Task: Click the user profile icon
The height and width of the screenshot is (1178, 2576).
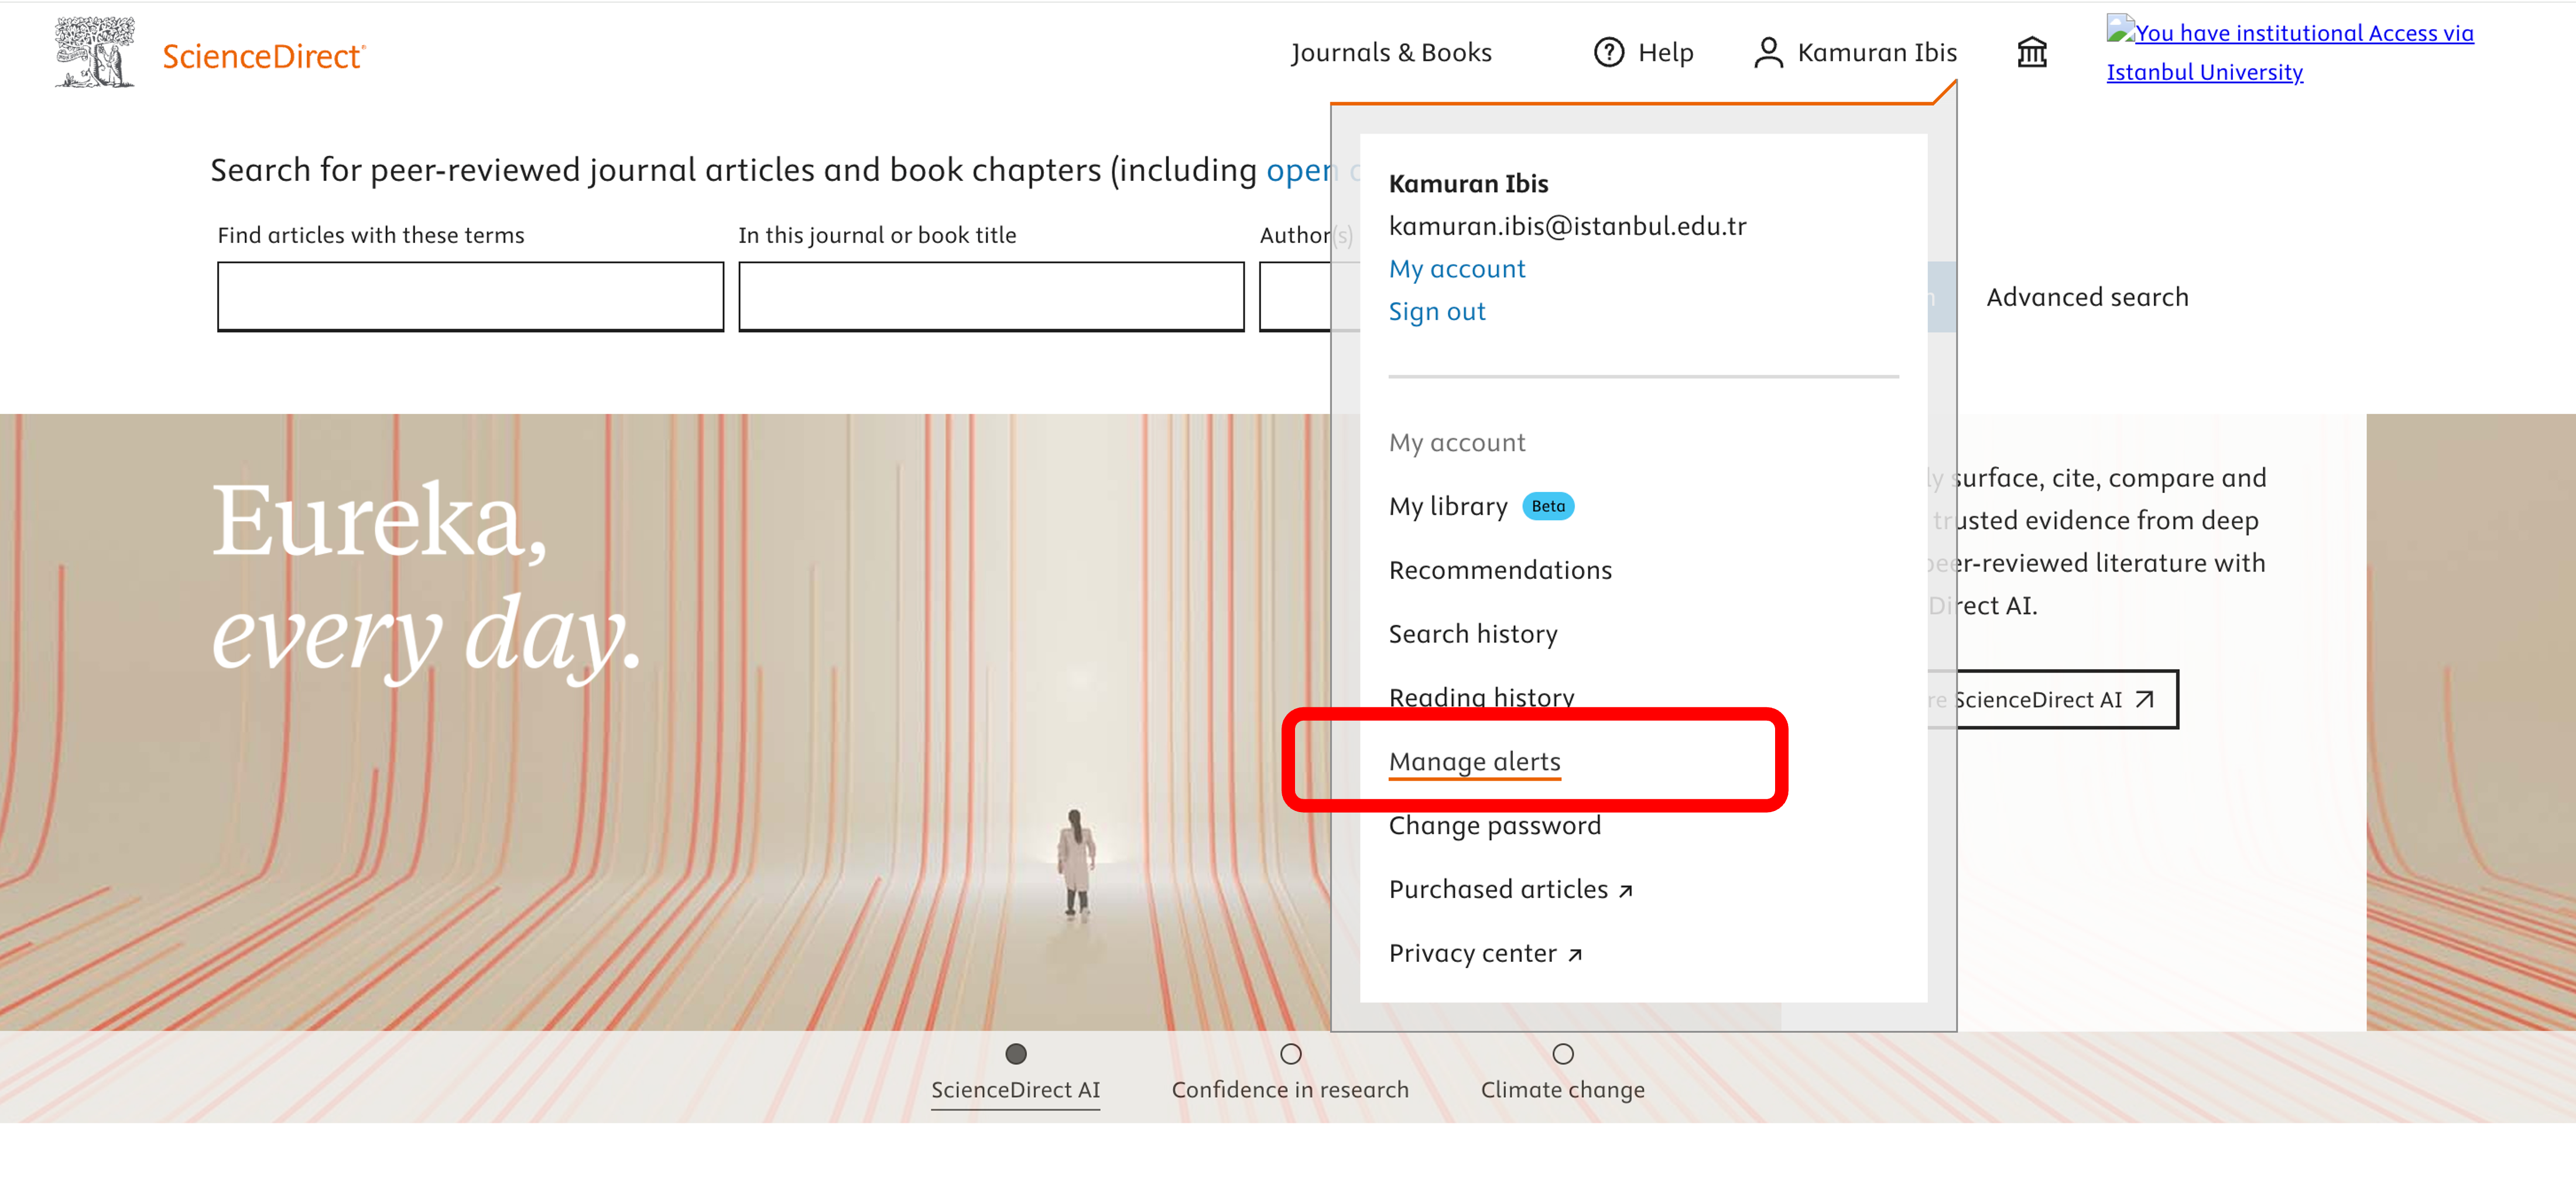Action: [1768, 52]
